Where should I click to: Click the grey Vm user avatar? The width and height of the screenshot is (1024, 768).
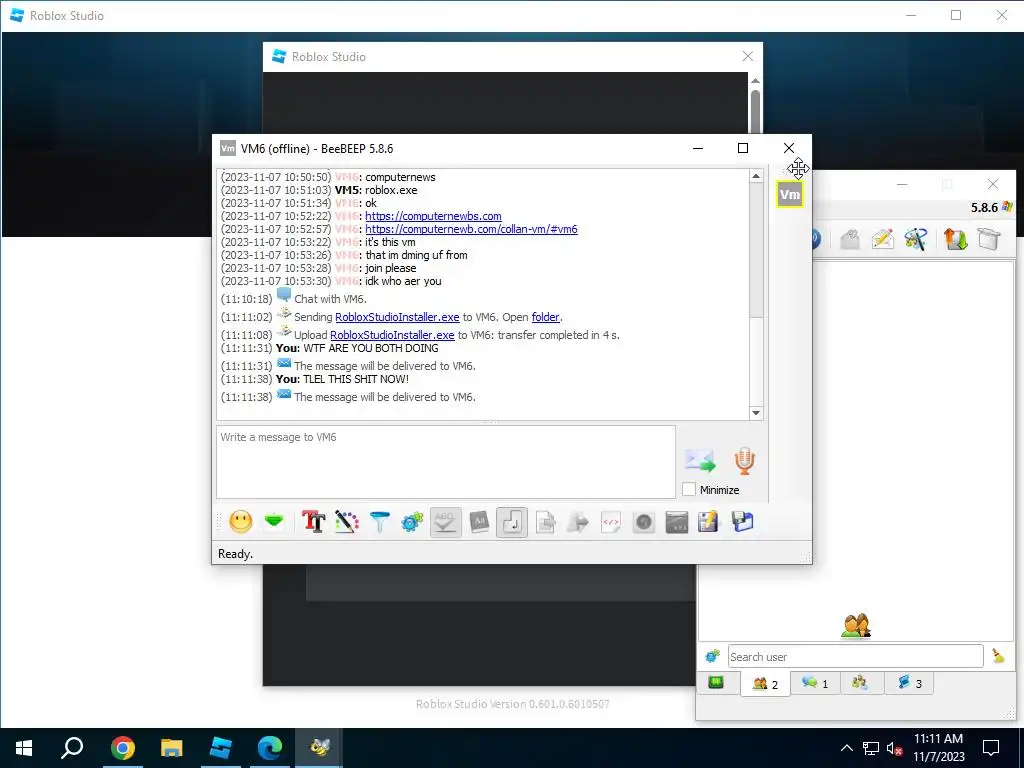790,195
